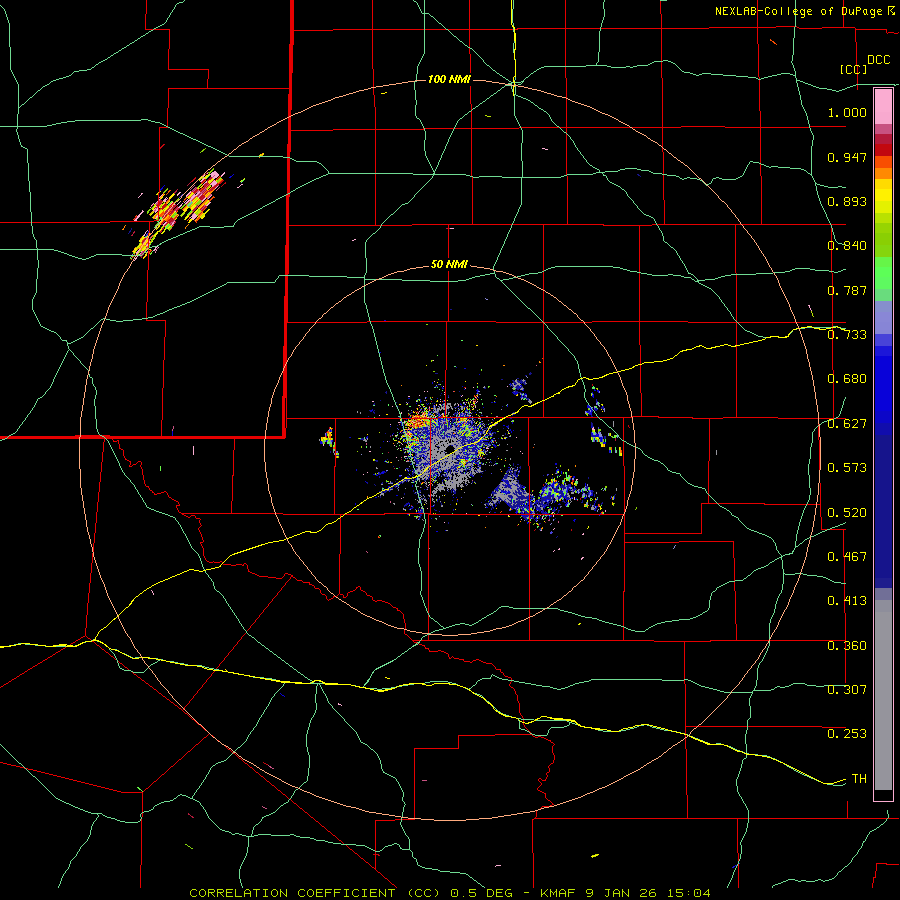Click the TH threshold label on the legend

859,779
